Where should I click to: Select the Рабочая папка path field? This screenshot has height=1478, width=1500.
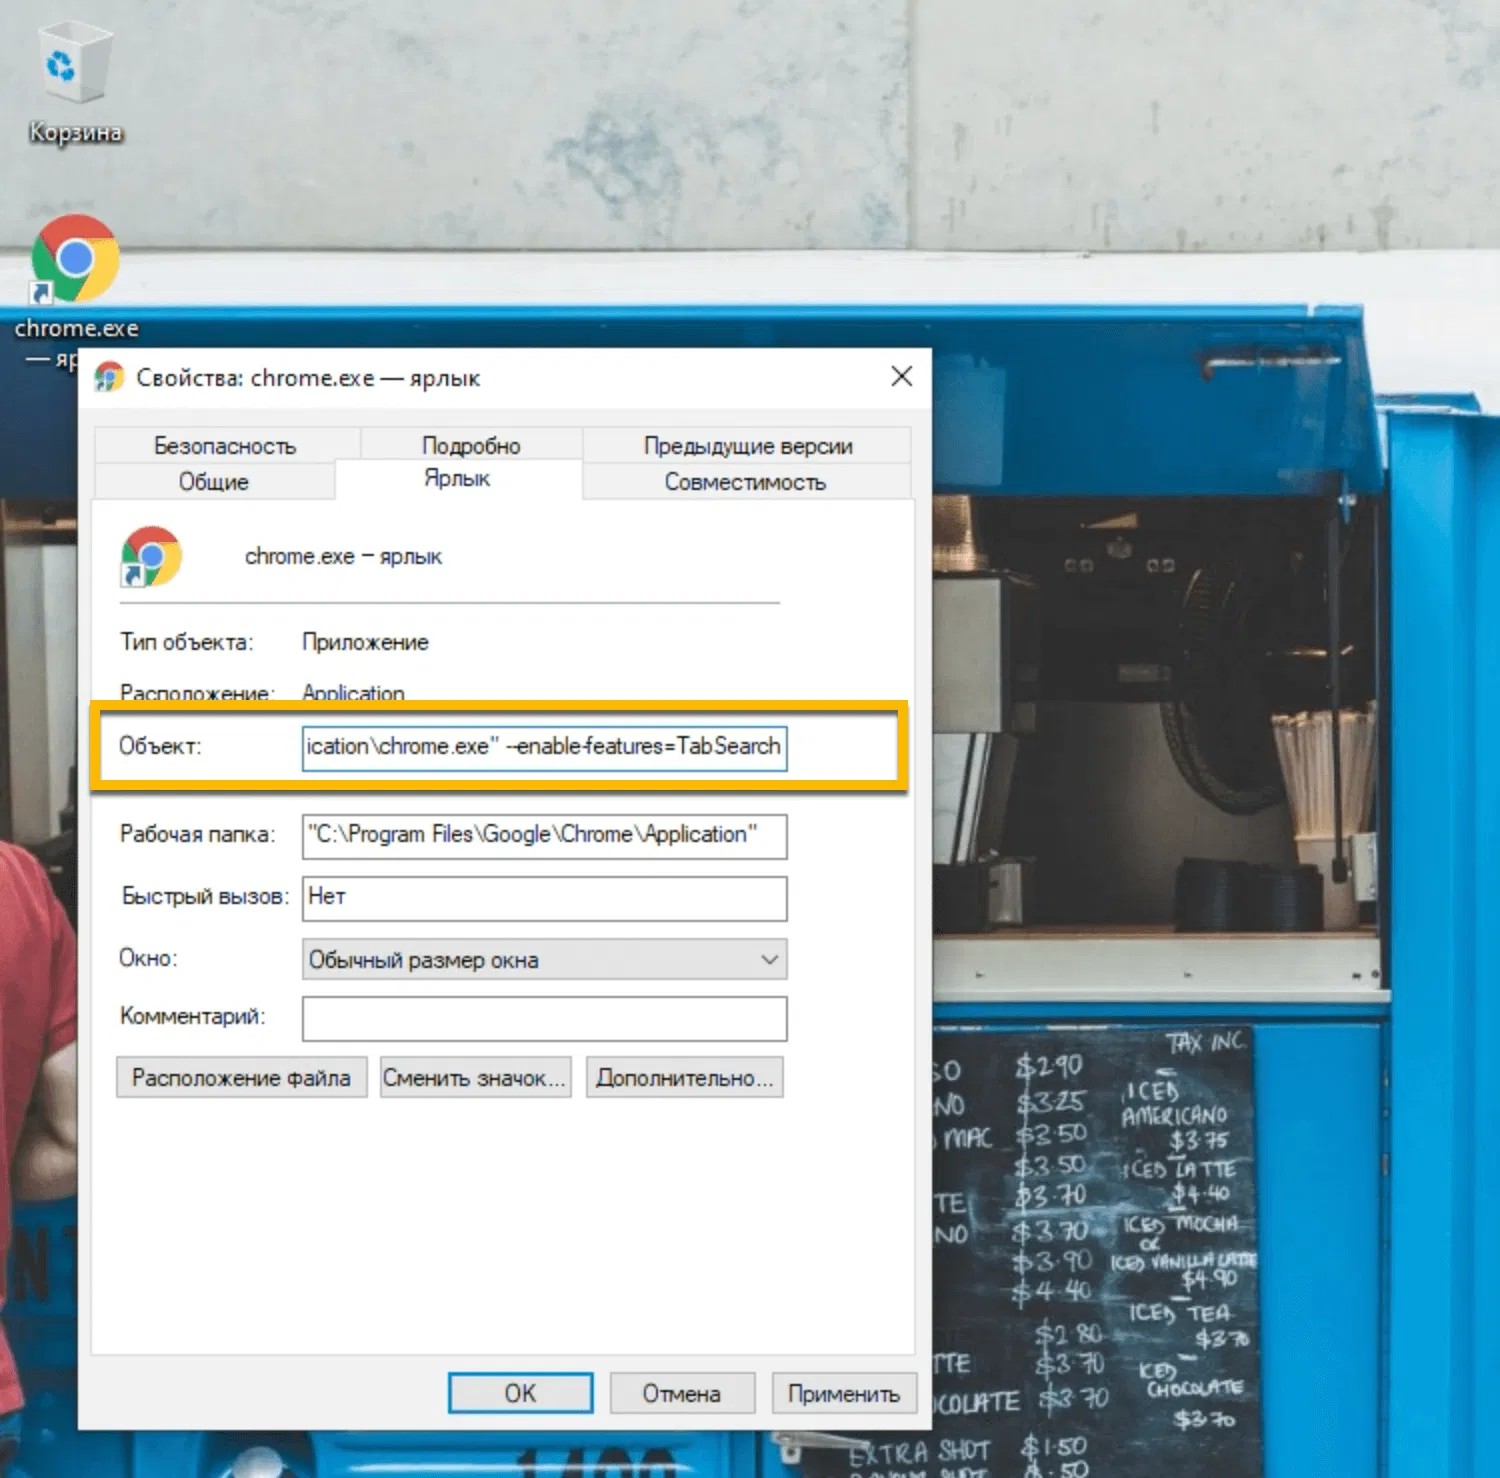pyautogui.click(x=543, y=836)
